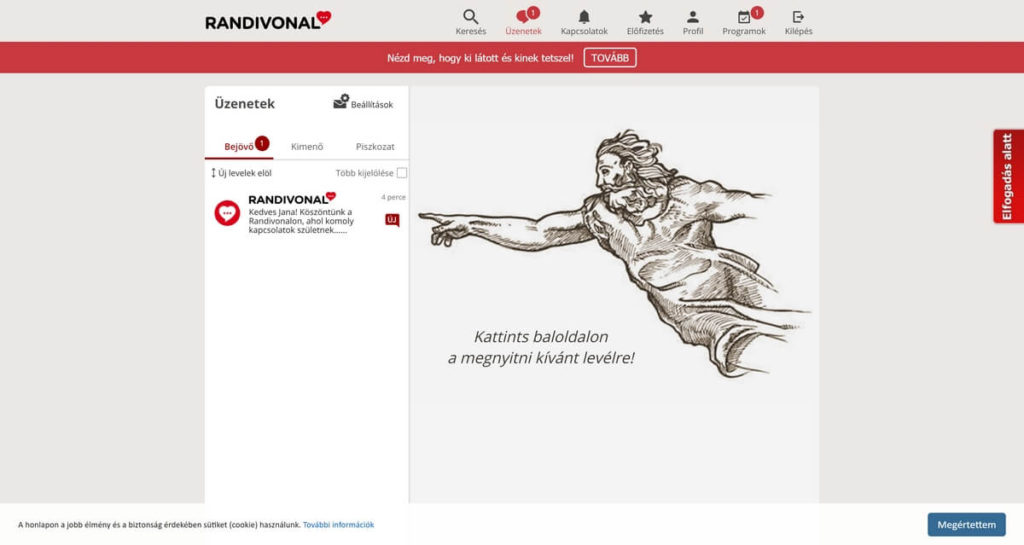Open Előfizetés star icon
Viewport: 1024px width, 545px height.
[x=645, y=17]
